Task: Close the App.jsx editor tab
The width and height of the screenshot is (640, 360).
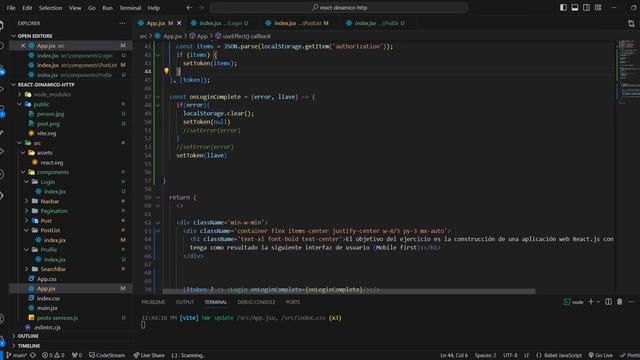Action: tap(179, 23)
